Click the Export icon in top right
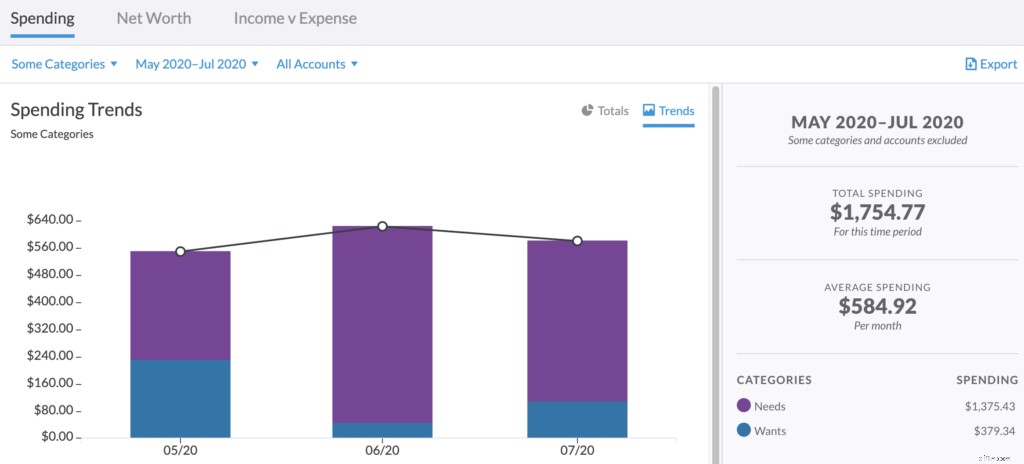 click(x=971, y=64)
